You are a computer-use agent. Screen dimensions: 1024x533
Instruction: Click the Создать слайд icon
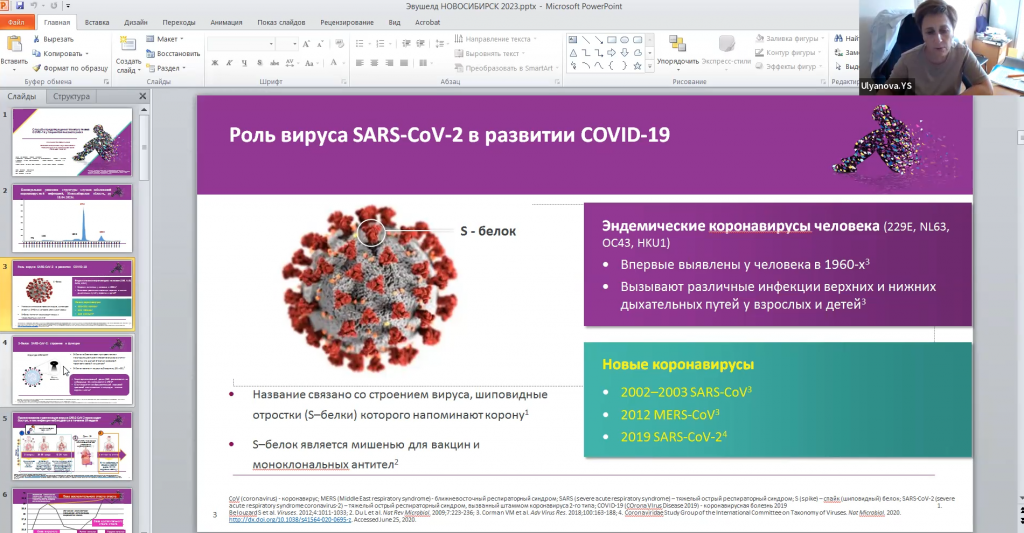(128, 45)
